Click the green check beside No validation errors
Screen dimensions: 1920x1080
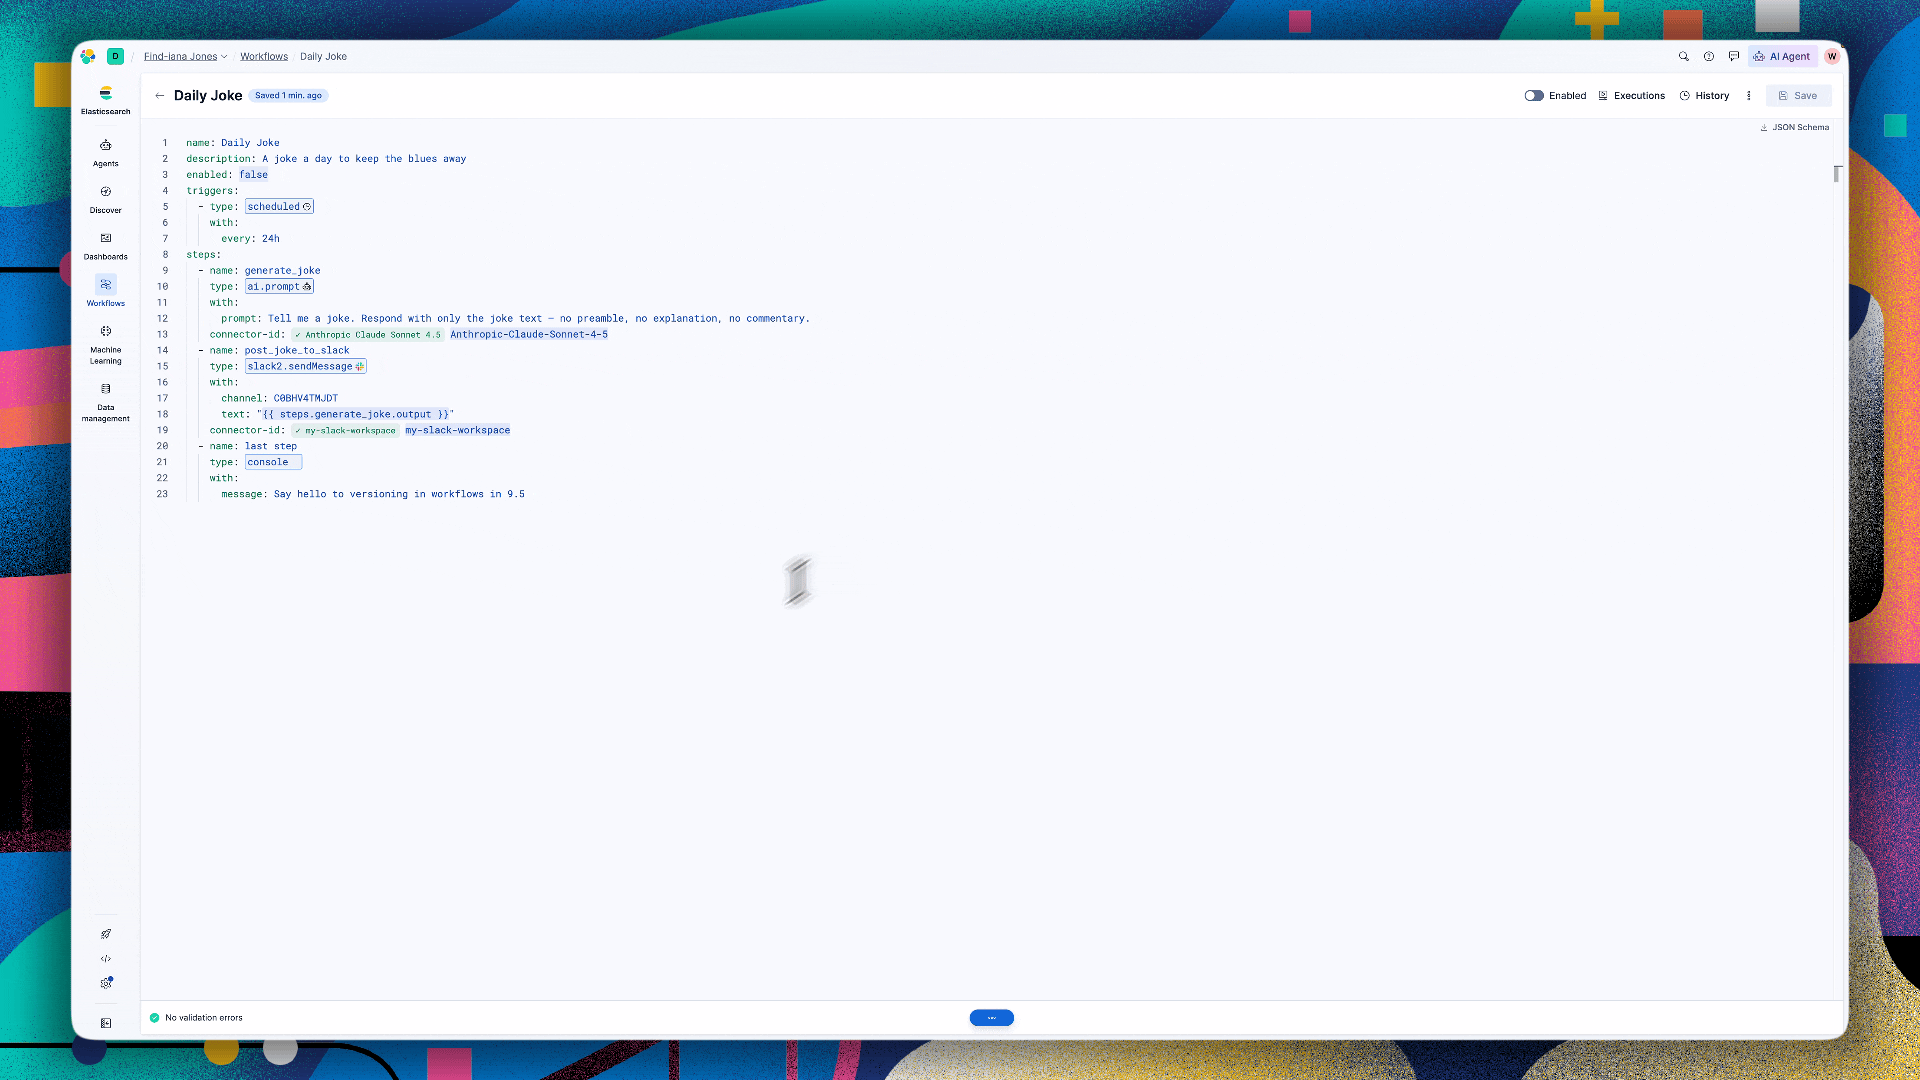[155, 1018]
